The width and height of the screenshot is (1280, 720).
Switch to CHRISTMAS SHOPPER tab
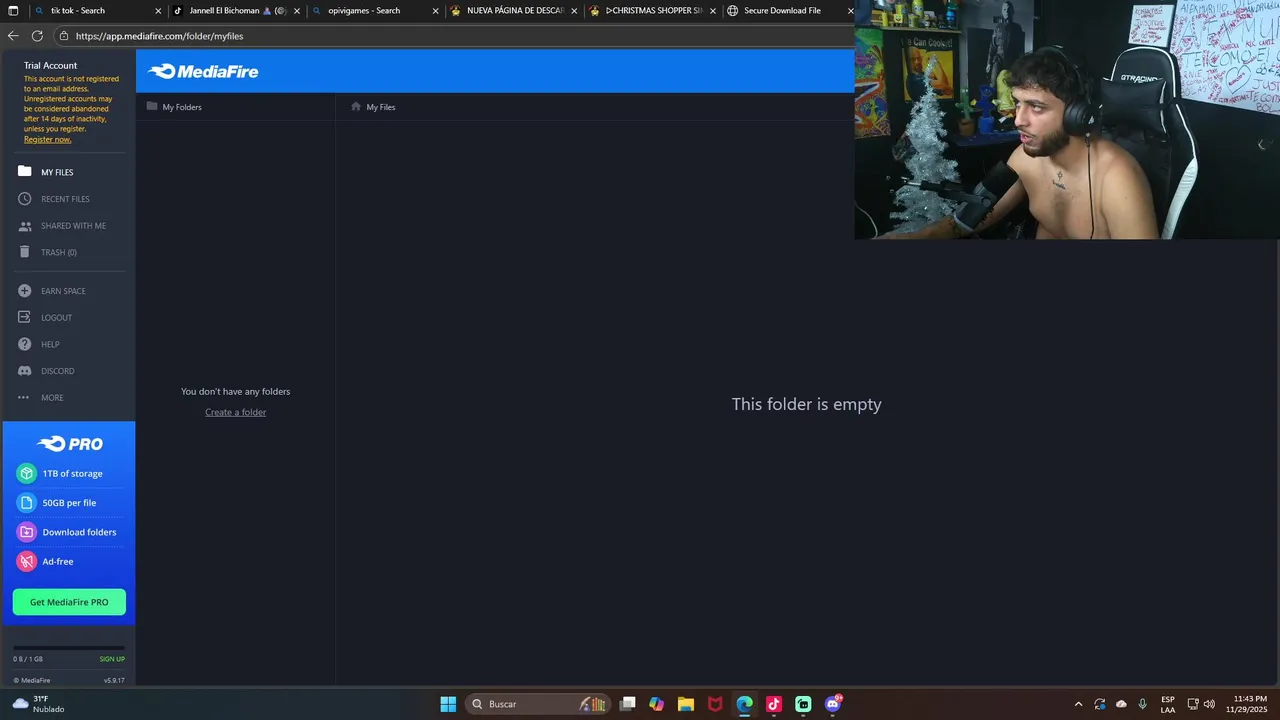pos(653,11)
